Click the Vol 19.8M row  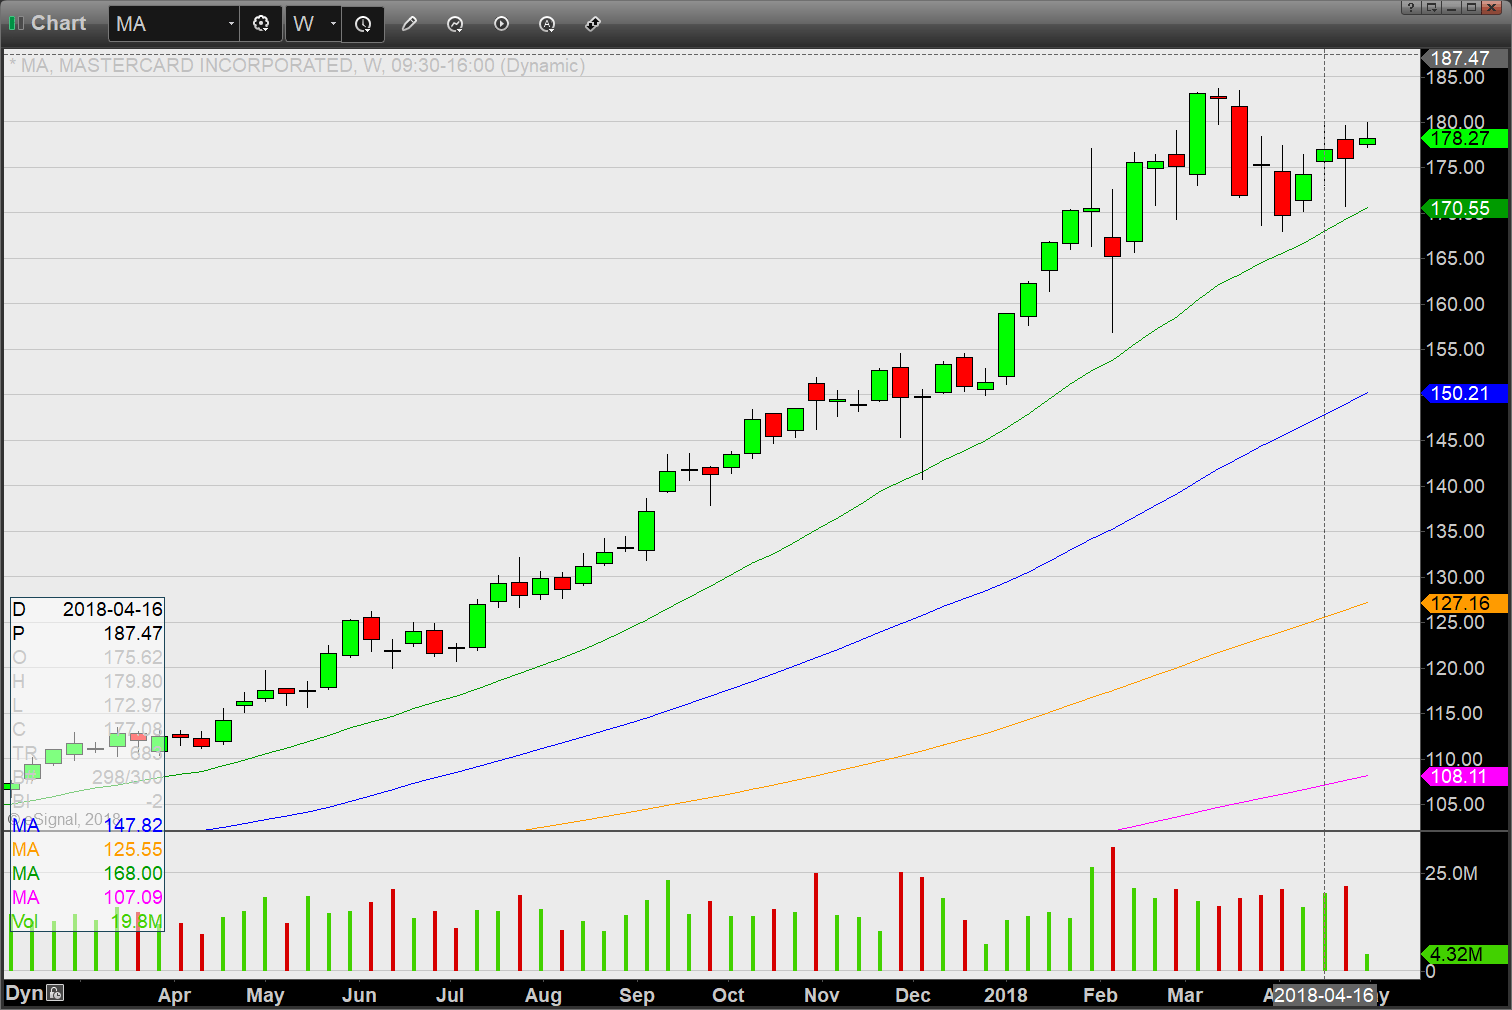click(x=87, y=921)
